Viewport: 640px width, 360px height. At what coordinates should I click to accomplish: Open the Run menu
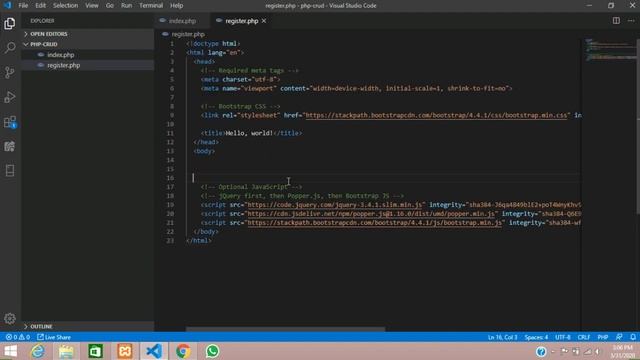[x=127, y=6]
